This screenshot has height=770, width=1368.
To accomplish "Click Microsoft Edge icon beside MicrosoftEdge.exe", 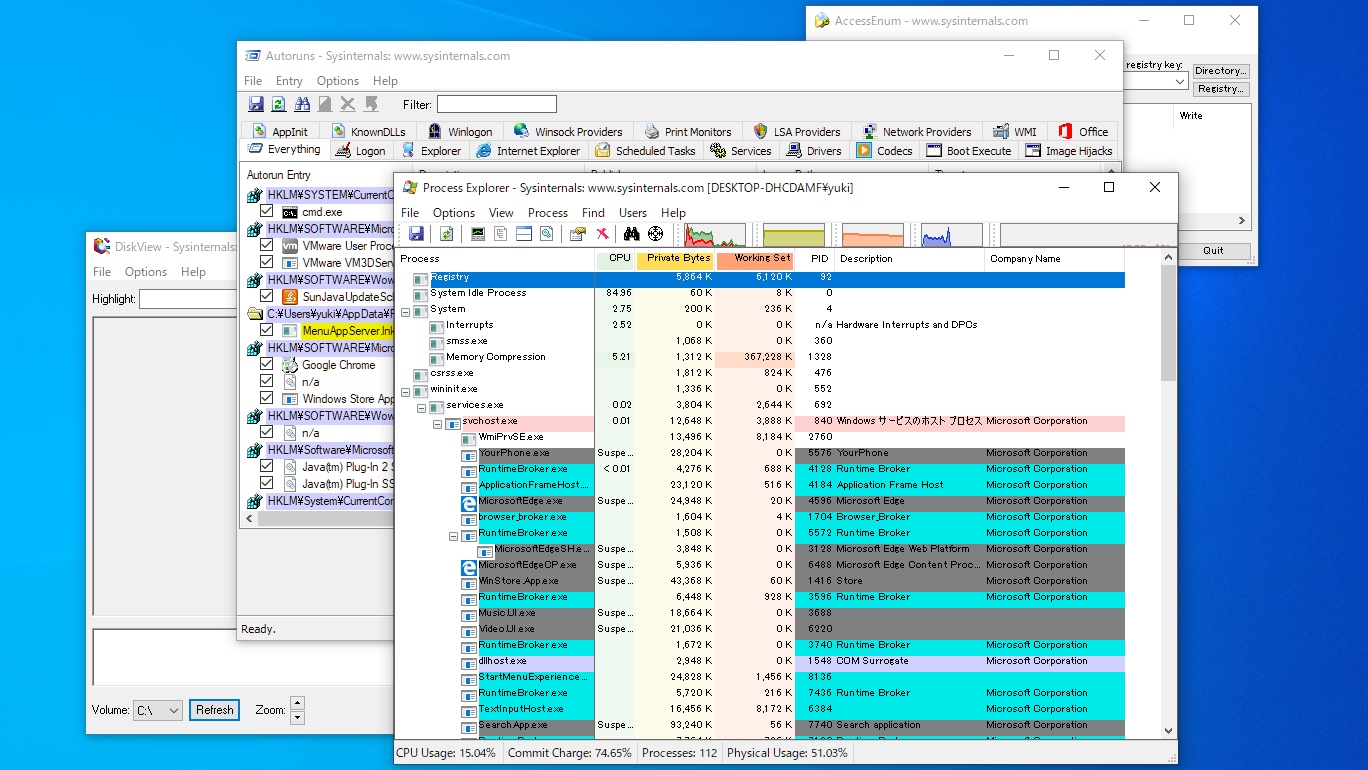I will click(468, 503).
